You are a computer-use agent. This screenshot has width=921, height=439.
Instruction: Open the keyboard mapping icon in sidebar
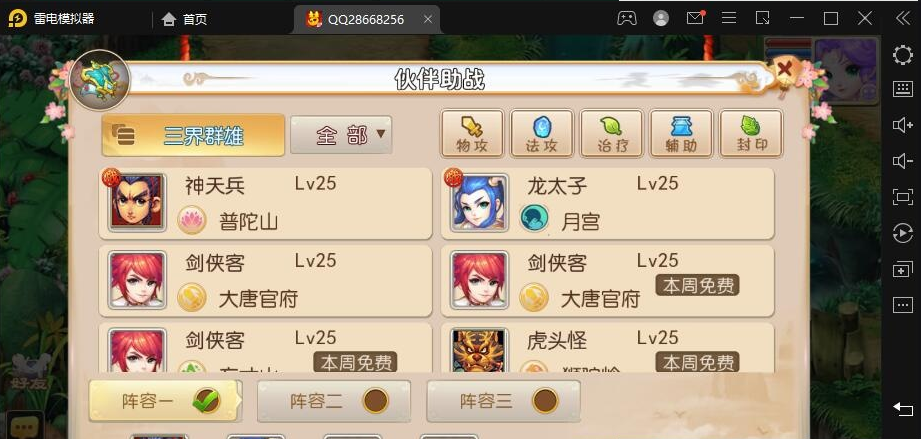point(902,89)
